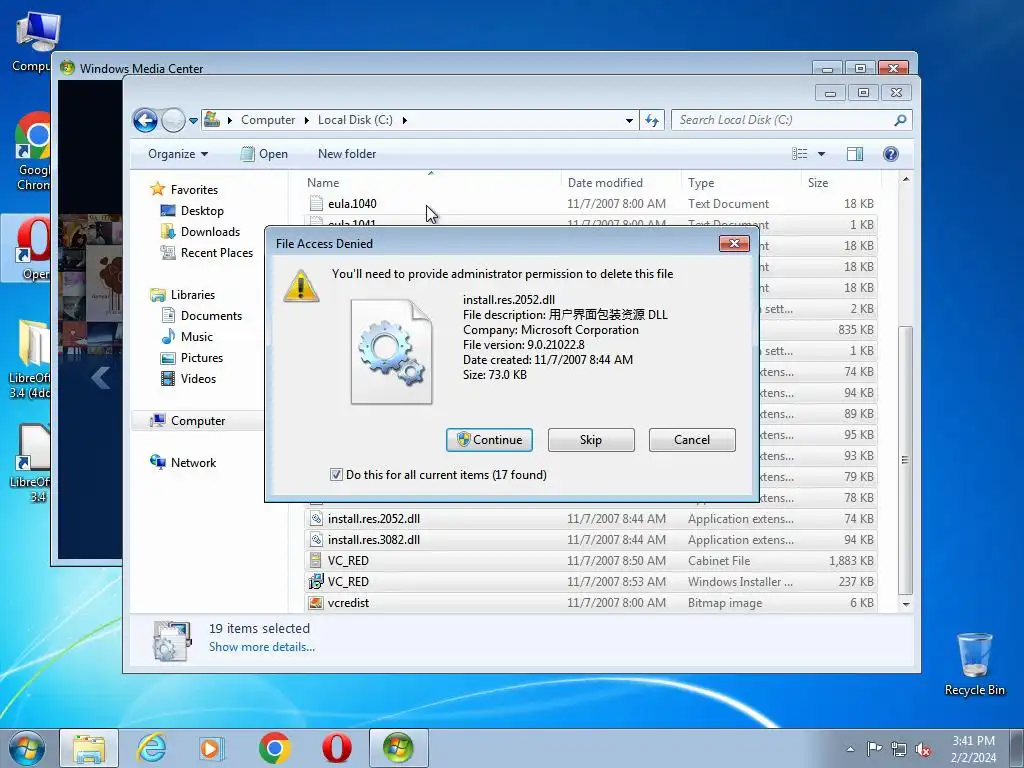The width and height of the screenshot is (1024, 768).
Task: Sort by the Date modified column header
Action: (x=621, y=183)
